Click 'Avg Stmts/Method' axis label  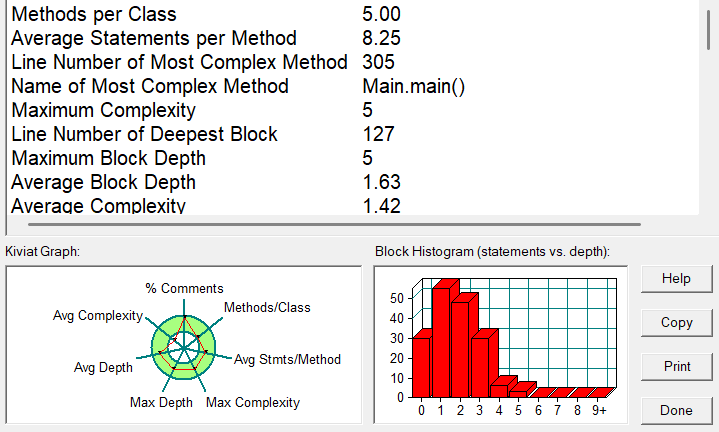(x=288, y=360)
